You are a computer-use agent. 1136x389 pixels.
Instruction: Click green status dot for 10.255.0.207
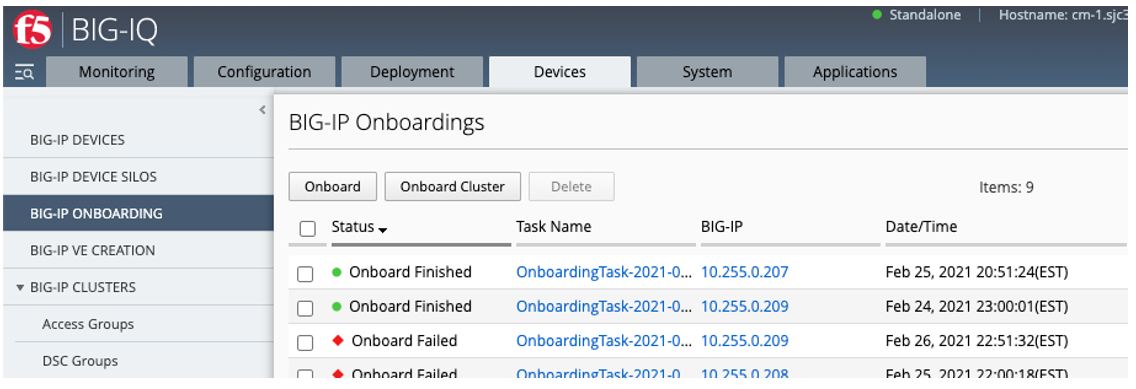[x=336, y=273]
